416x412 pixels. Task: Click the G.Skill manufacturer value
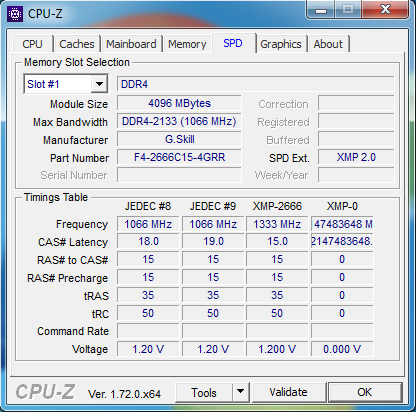[x=179, y=139]
